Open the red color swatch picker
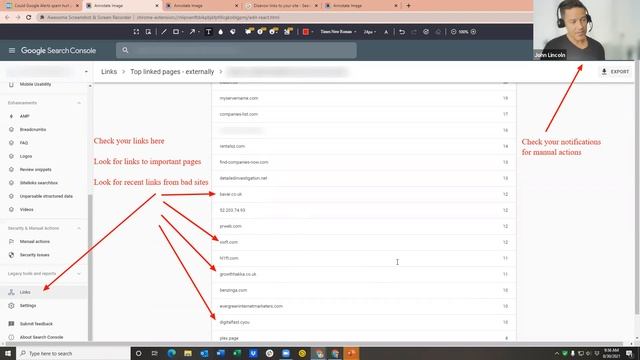The height and width of the screenshot is (360, 640). 305,32
